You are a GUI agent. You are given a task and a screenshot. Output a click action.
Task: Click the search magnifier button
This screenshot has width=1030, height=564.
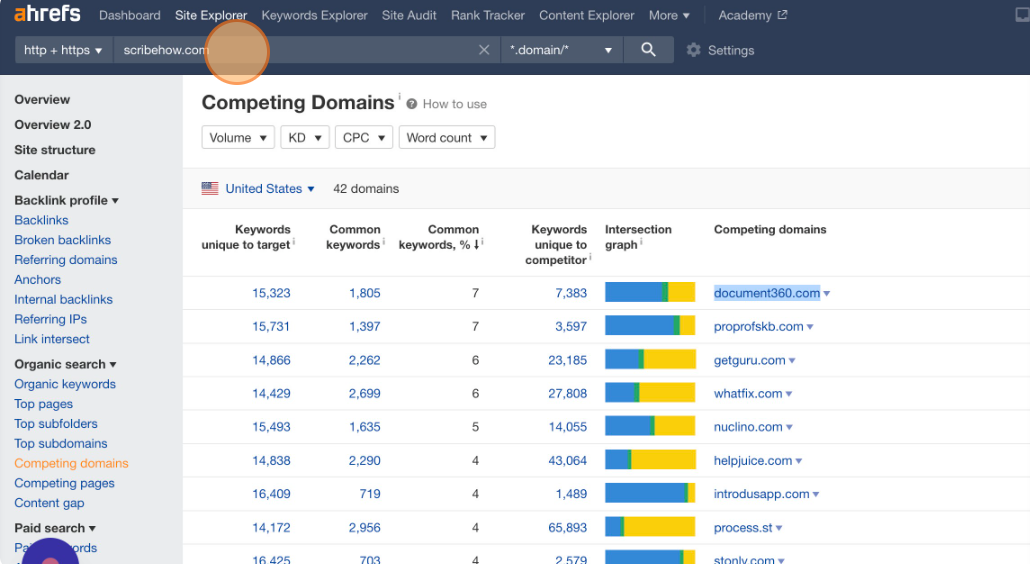pos(648,50)
